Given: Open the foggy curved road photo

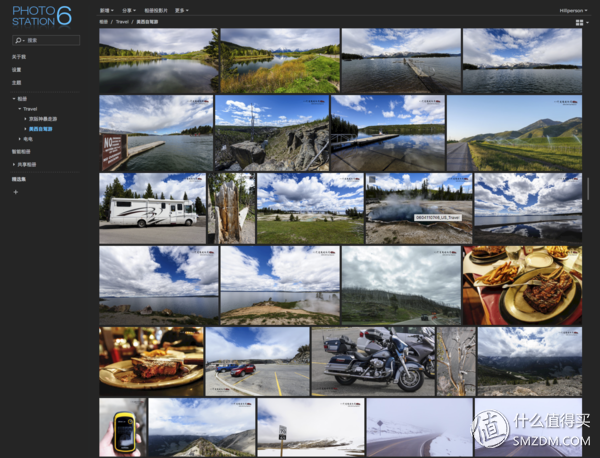Looking at the screenshot, I should point(420,427).
